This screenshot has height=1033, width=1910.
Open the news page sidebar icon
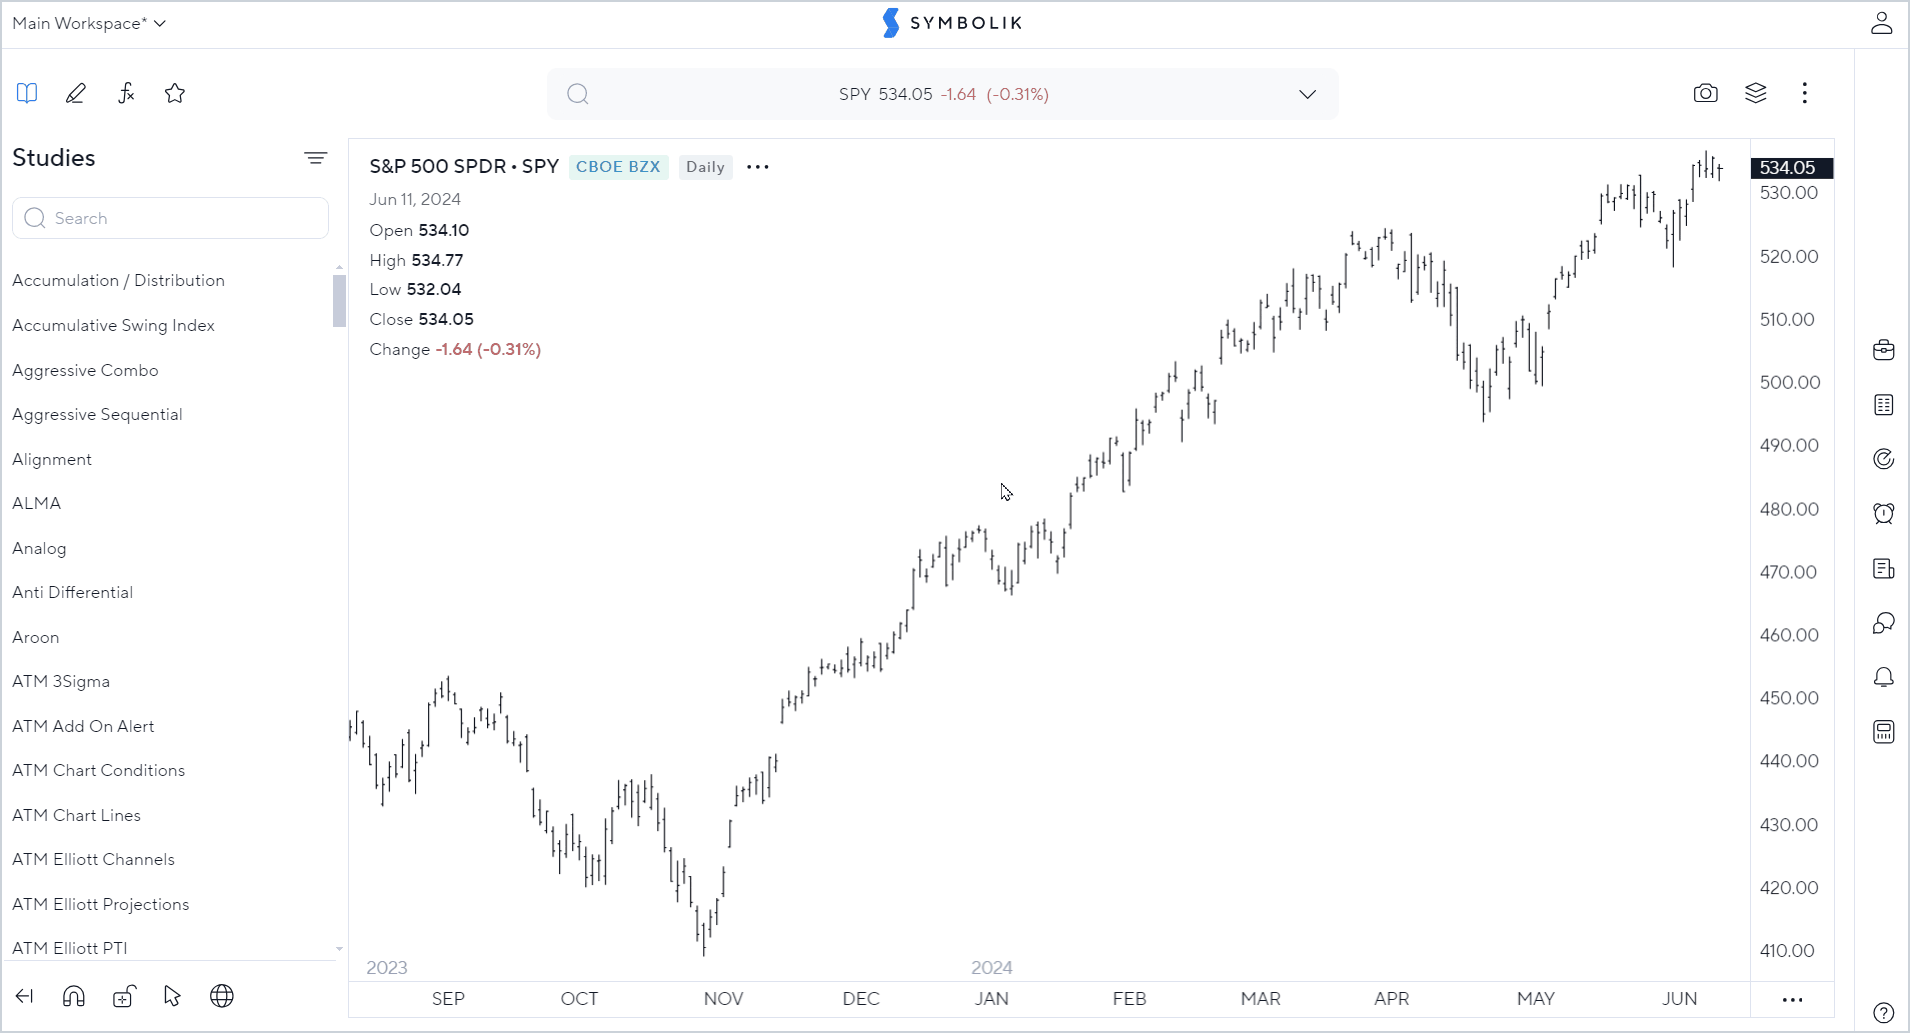[x=1884, y=569]
